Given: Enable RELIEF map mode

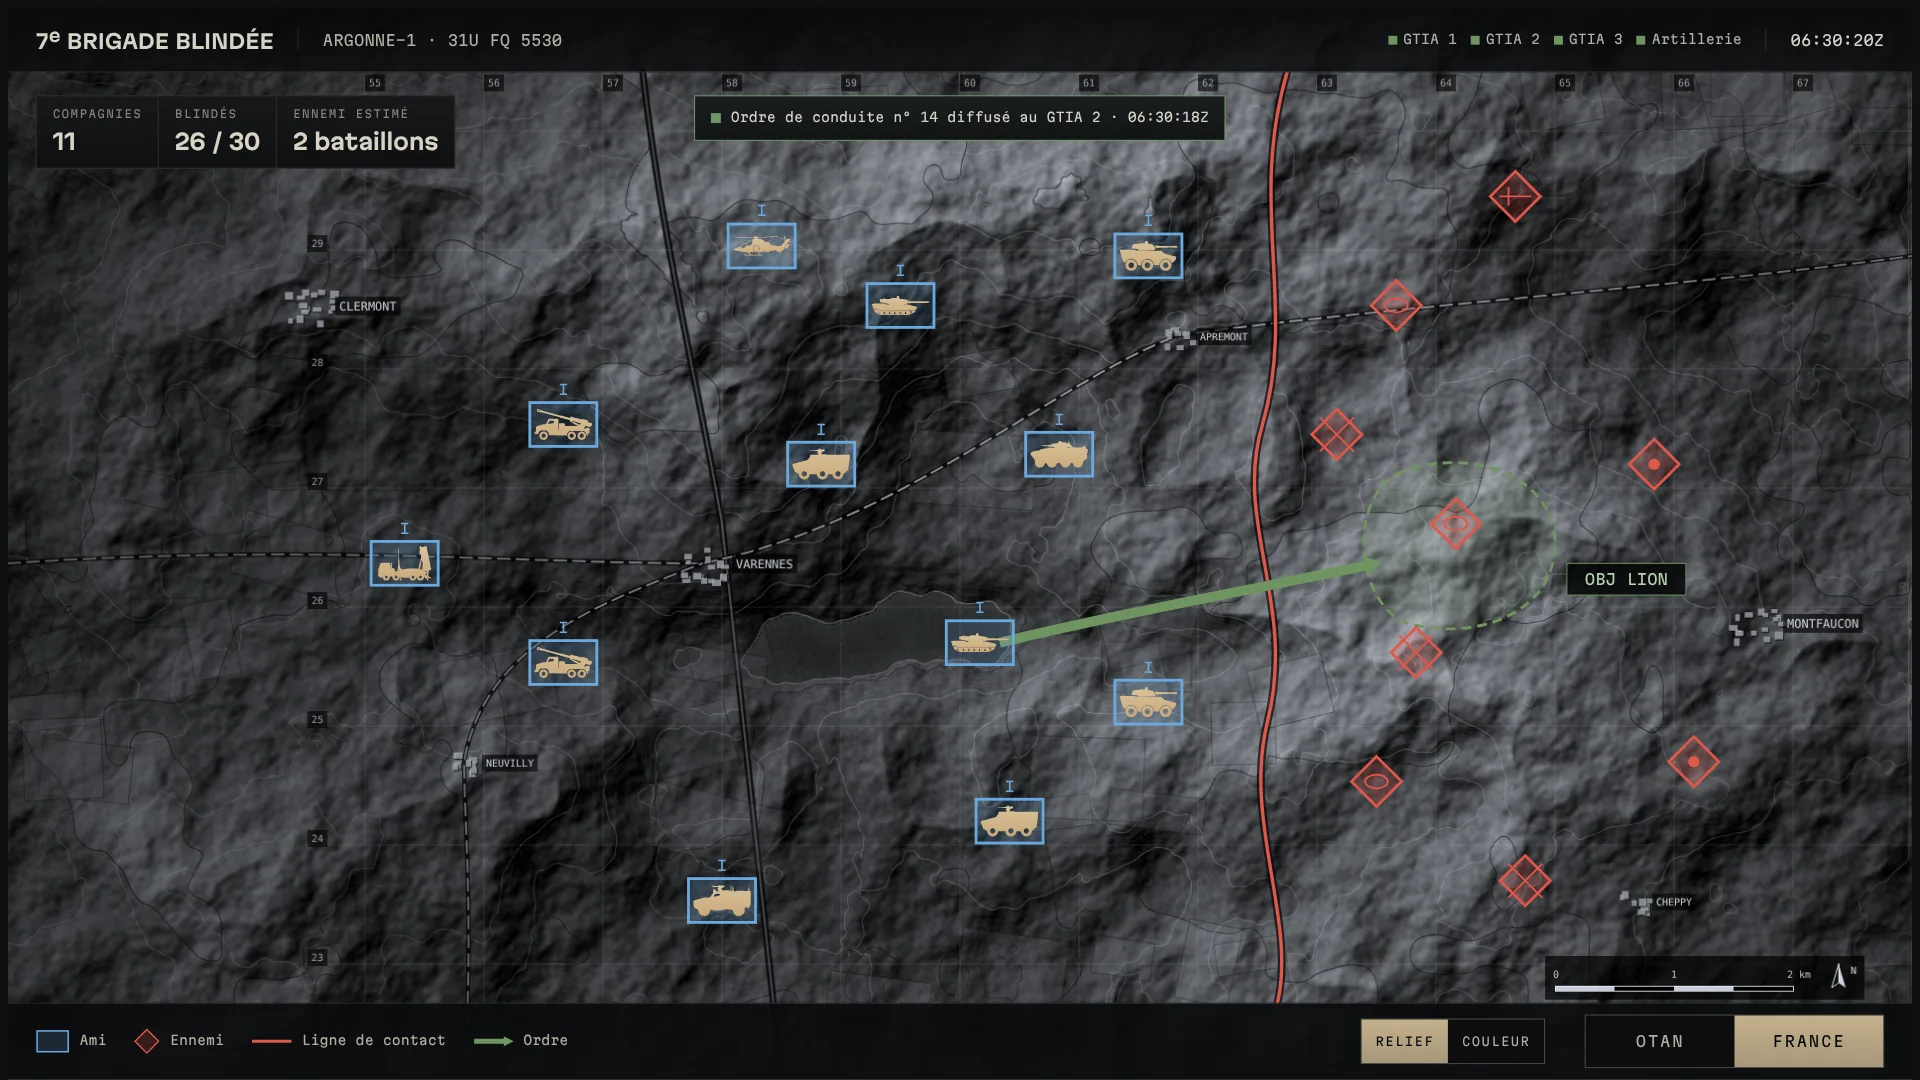Looking at the screenshot, I should (x=1404, y=1041).
